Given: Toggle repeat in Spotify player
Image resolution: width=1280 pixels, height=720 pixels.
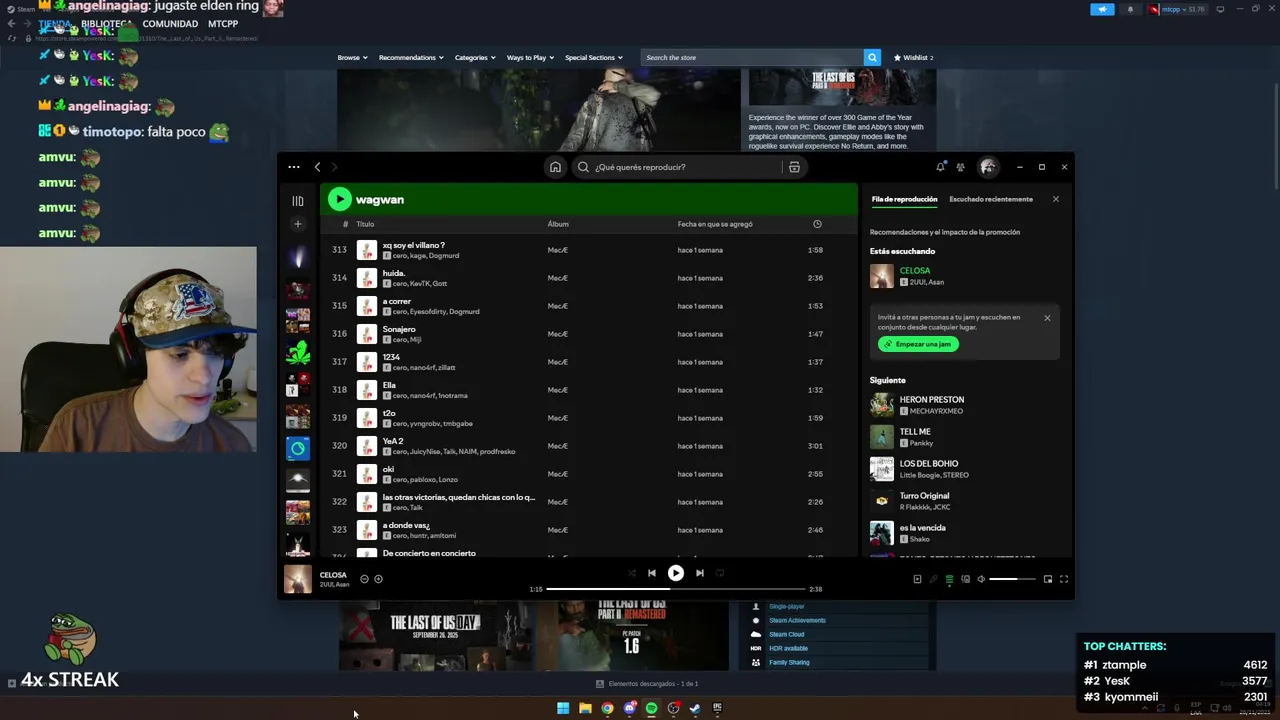Looking at the screenshot, I should pos(720,573).
